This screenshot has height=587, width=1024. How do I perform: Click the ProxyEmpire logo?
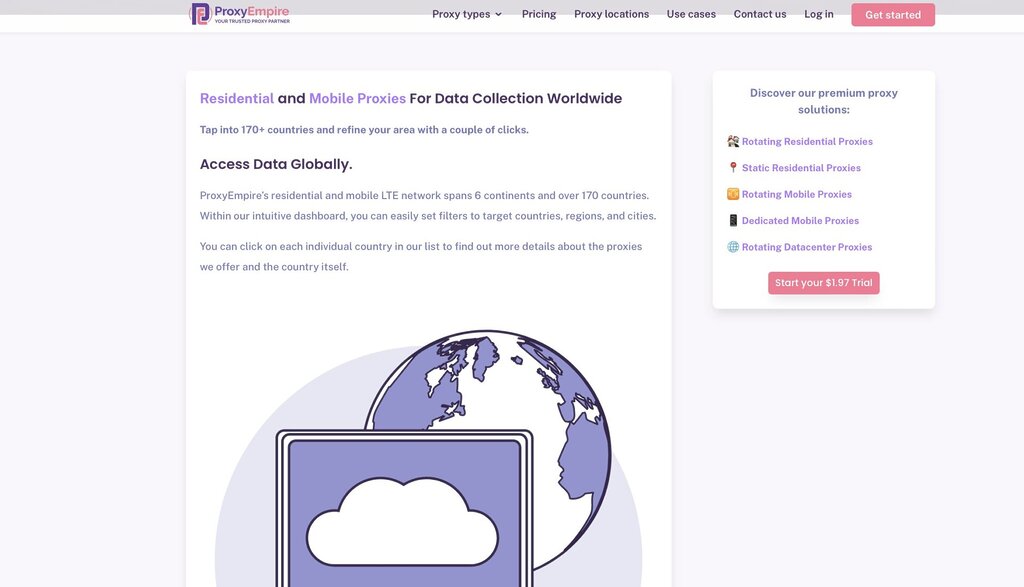point(240,14)
